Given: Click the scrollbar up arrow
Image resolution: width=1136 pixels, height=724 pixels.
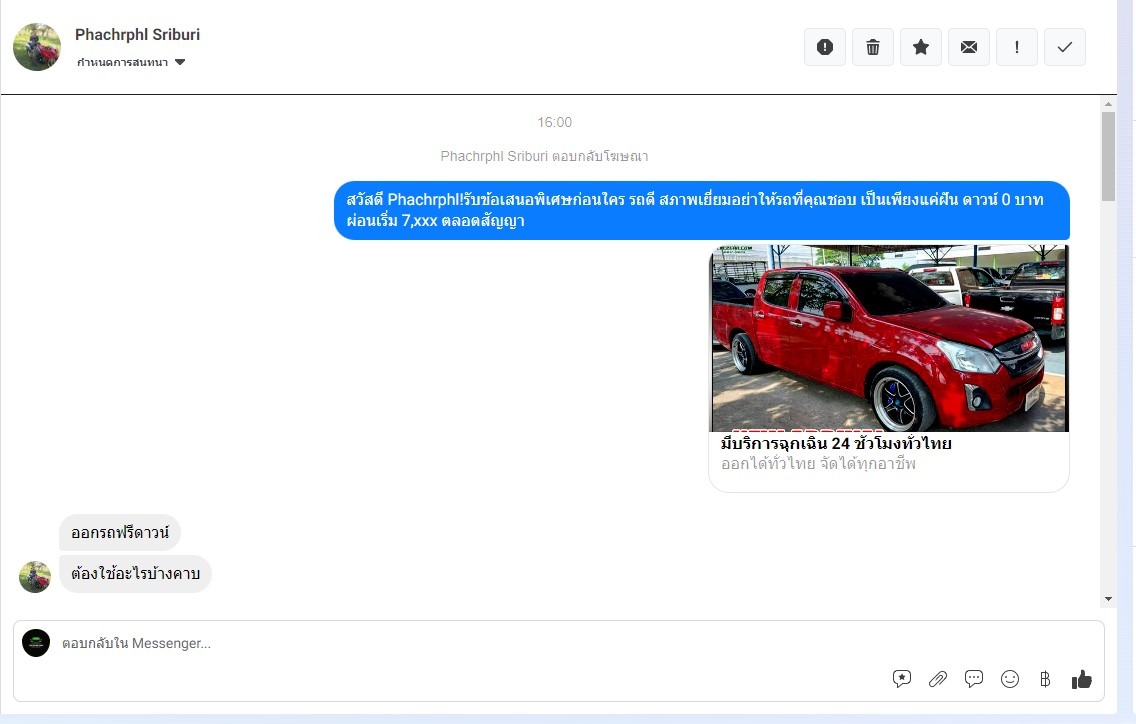Looking at the screenshot, I should (1108, 104).
